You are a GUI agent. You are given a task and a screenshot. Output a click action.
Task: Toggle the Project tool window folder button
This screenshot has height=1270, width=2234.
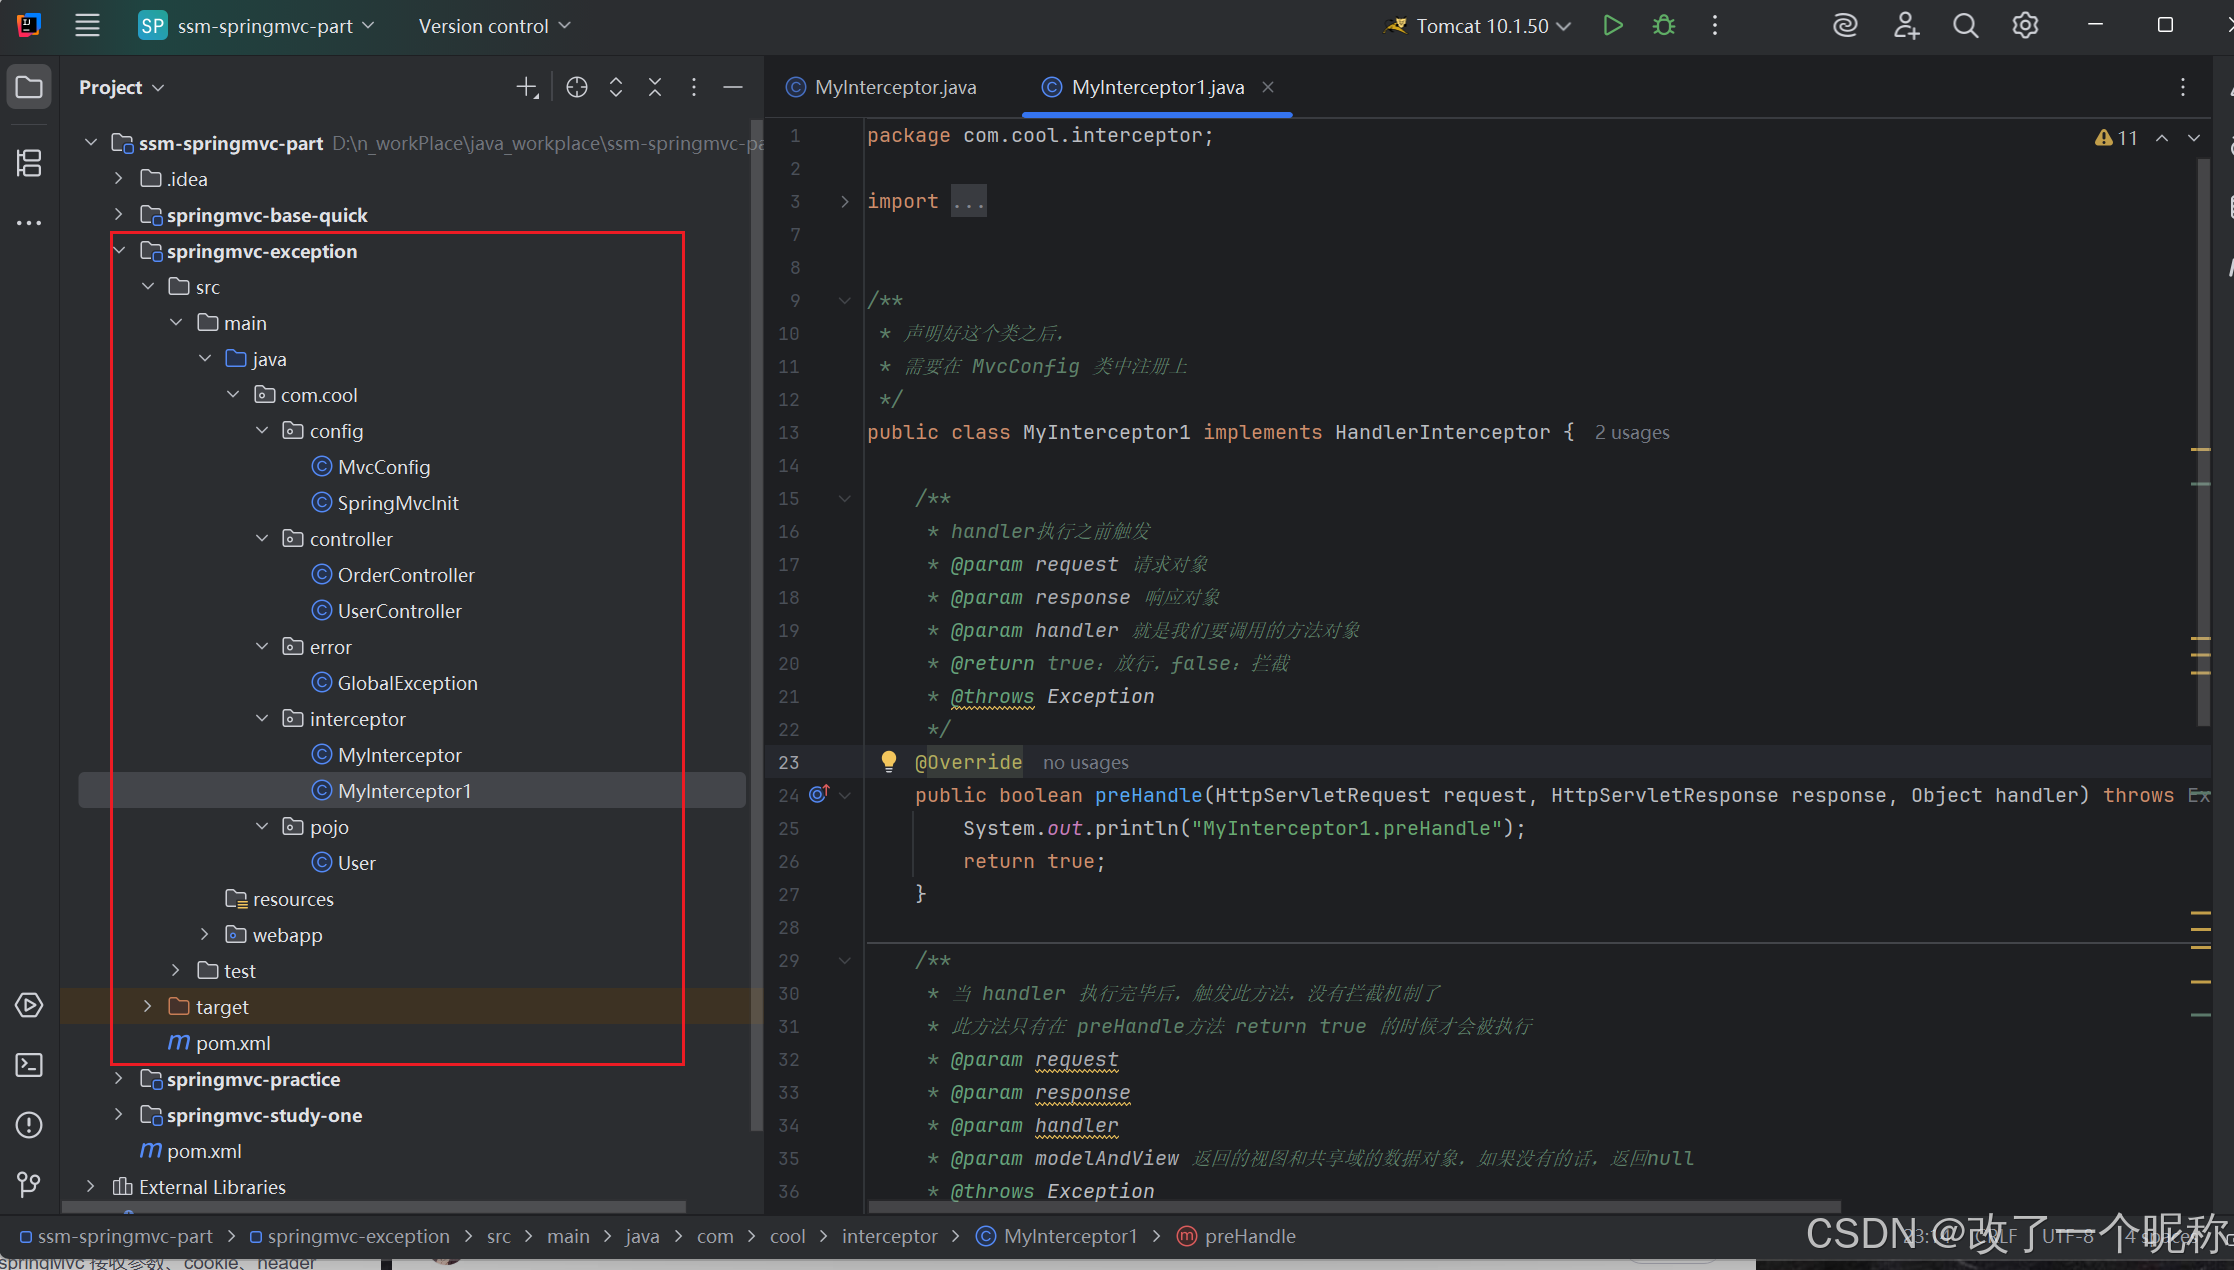(29, 88)
